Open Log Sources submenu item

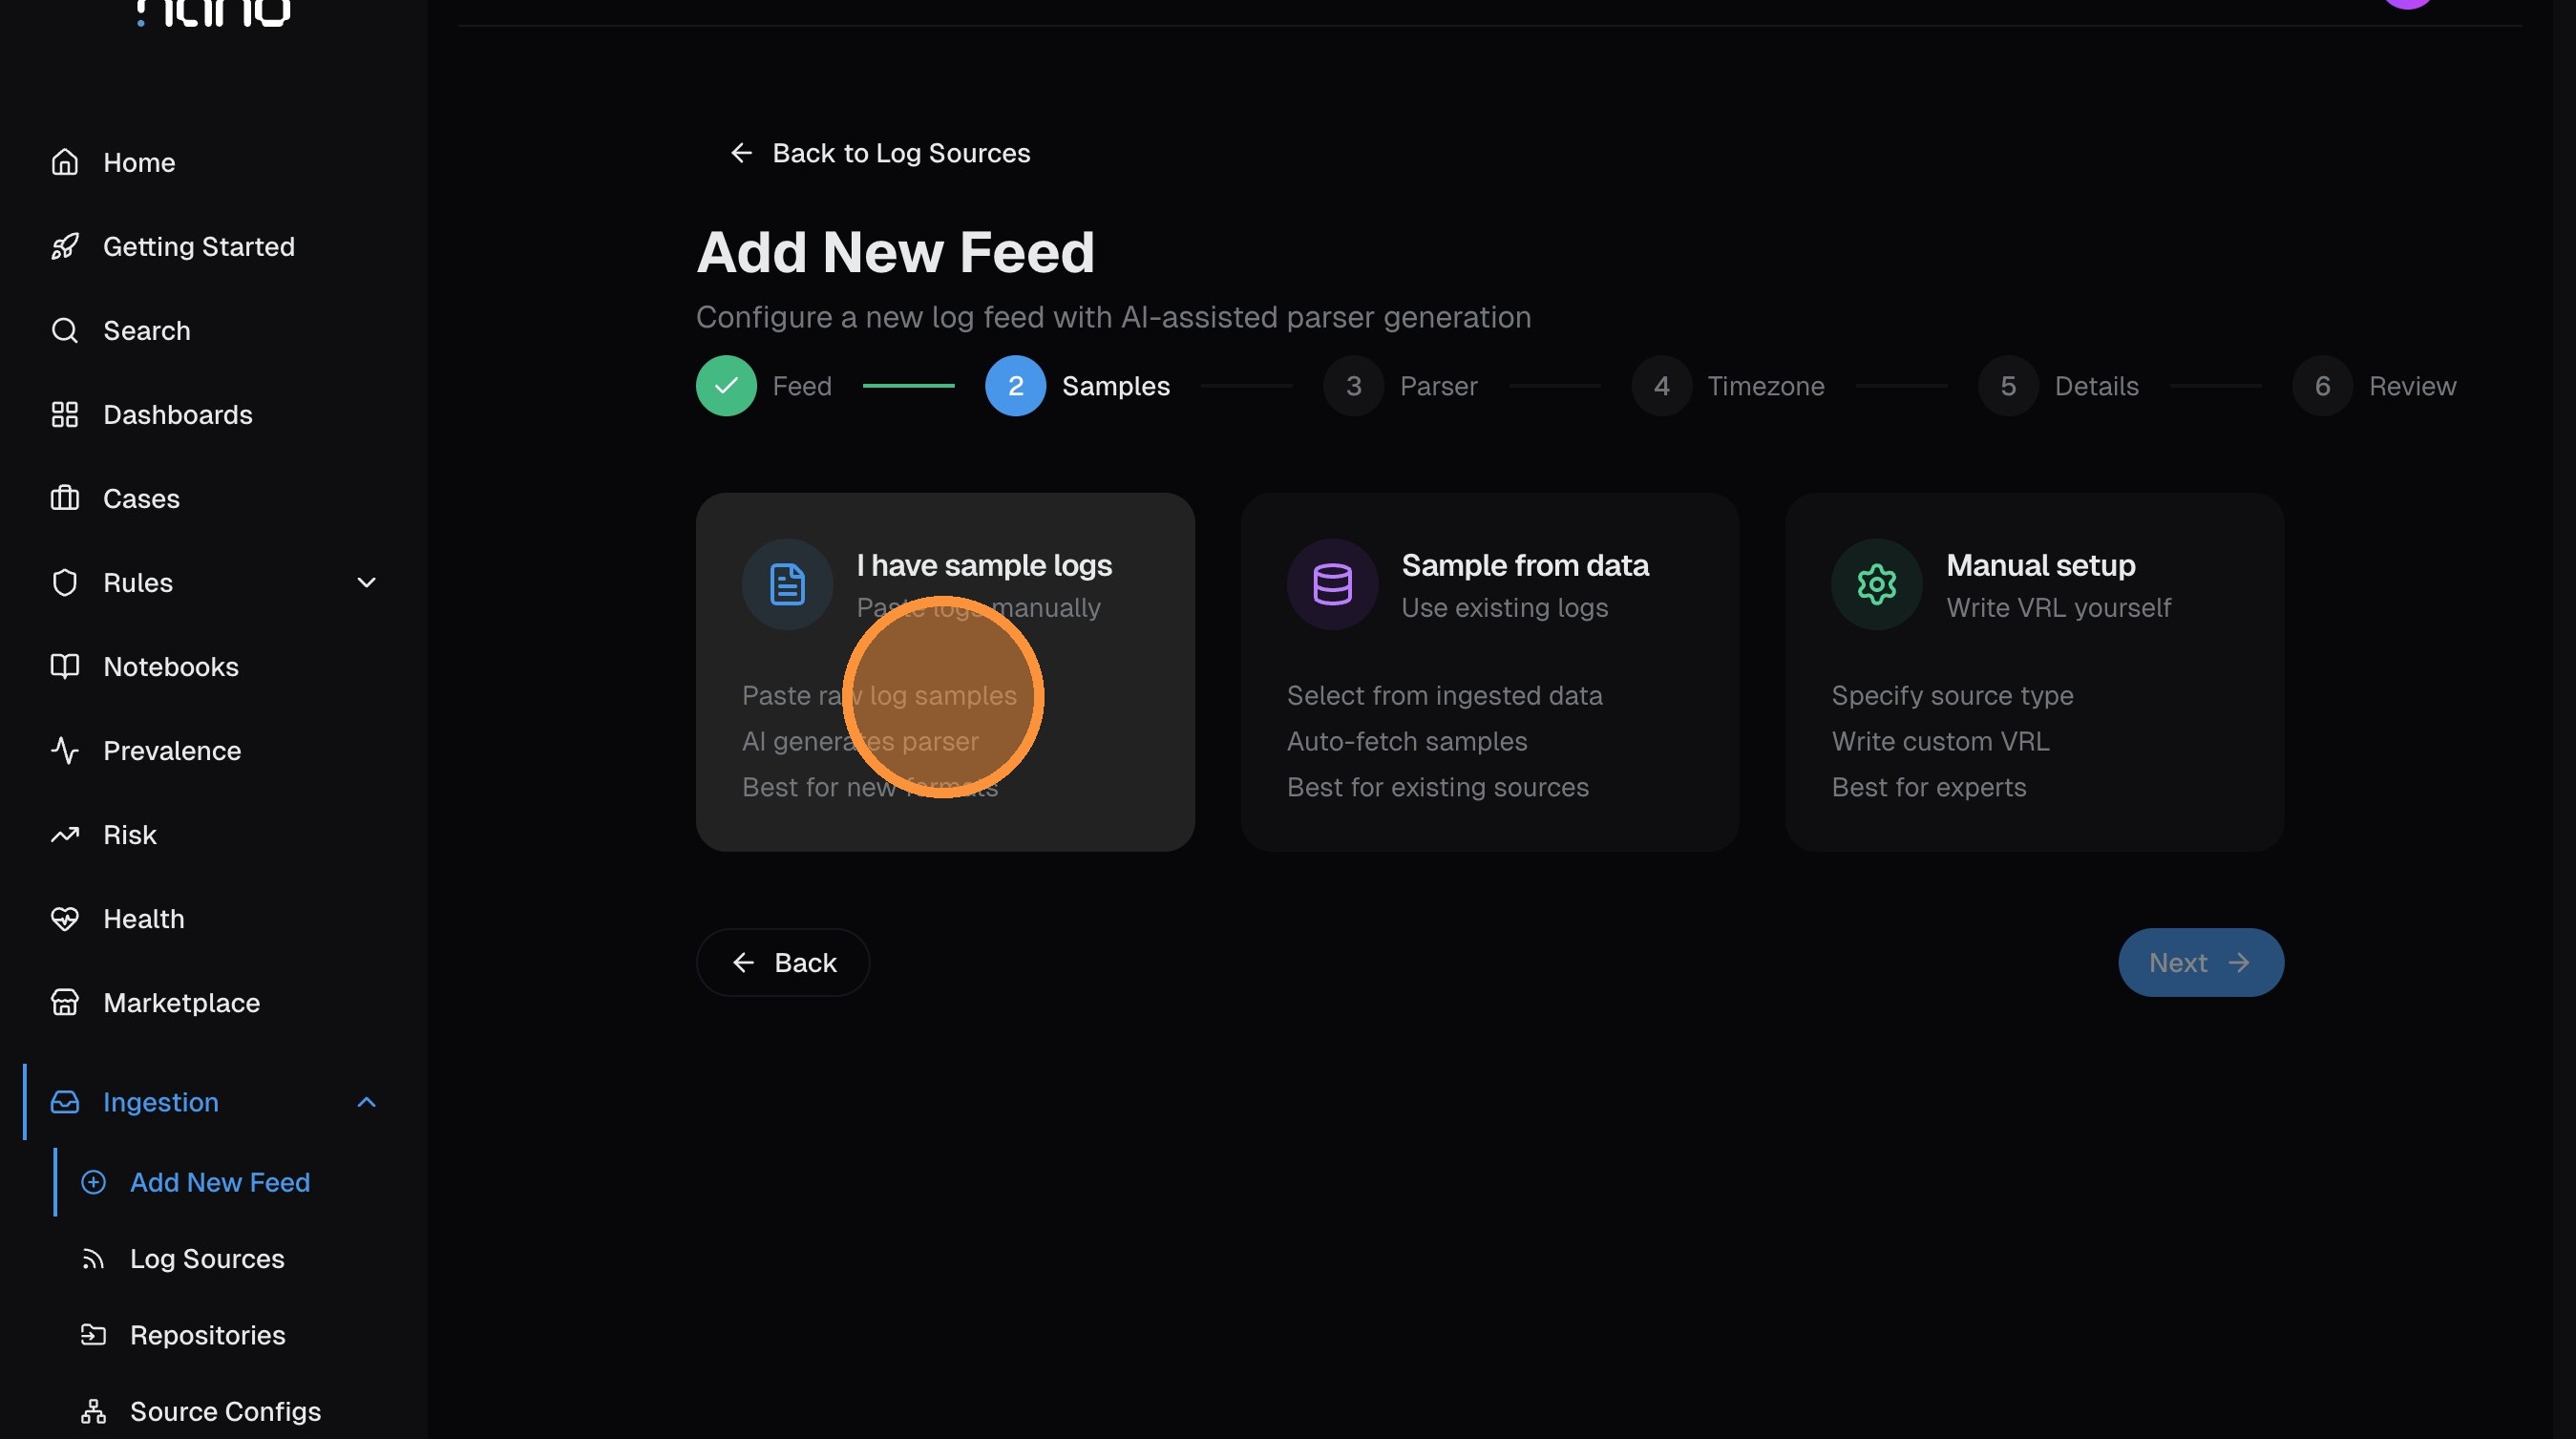click(x=207, y=1258)
